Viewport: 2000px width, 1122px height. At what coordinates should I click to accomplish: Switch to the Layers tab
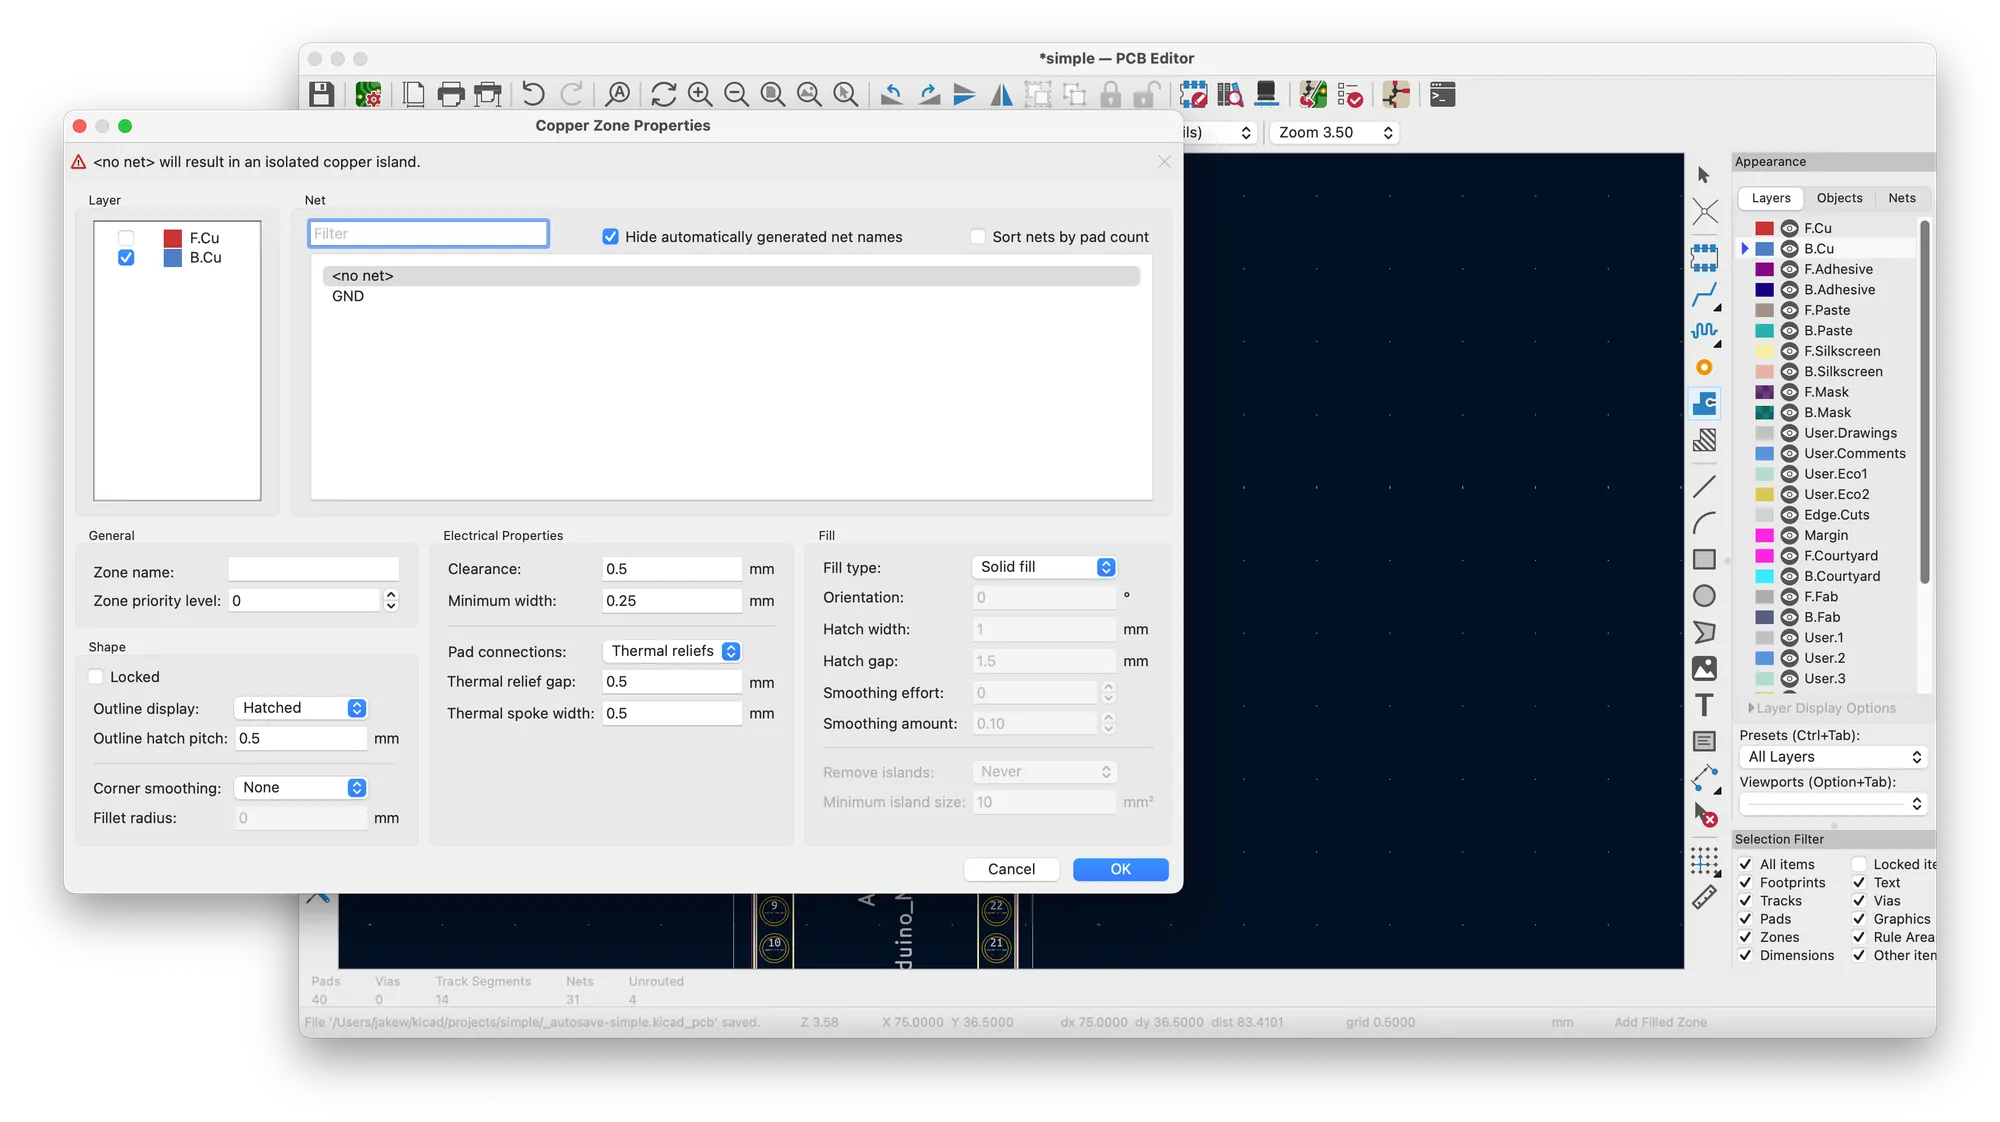pos(1771,198)
